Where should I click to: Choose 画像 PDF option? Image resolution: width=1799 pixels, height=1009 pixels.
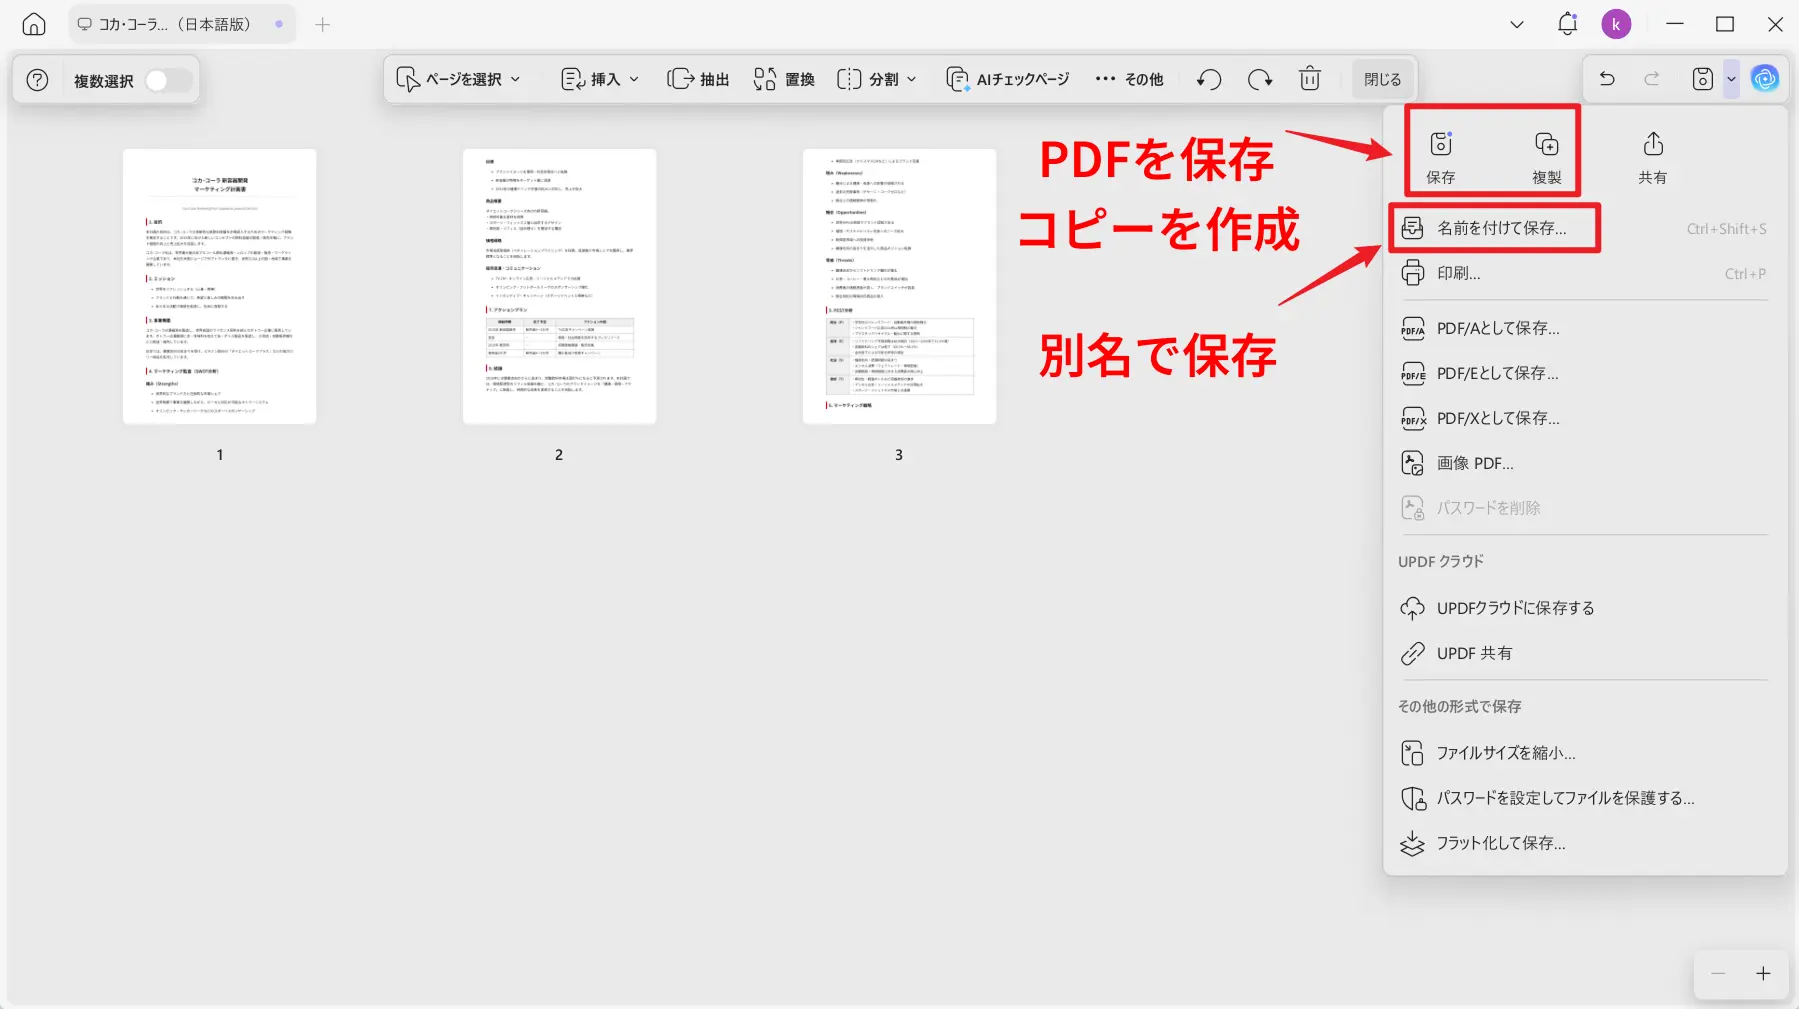click(1584, 463)
